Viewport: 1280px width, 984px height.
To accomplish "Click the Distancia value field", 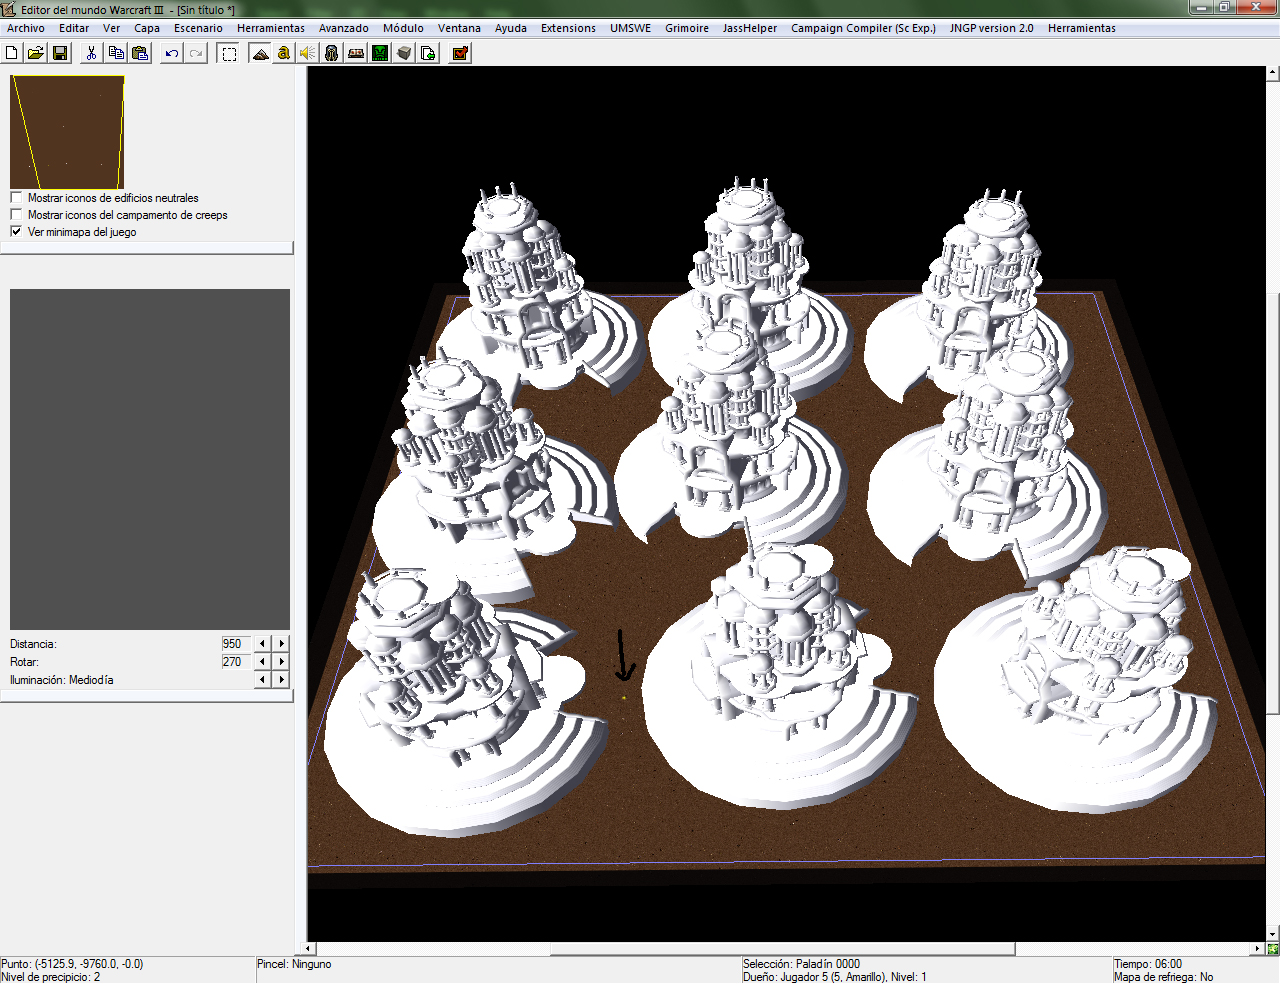I will click(236, 644).
